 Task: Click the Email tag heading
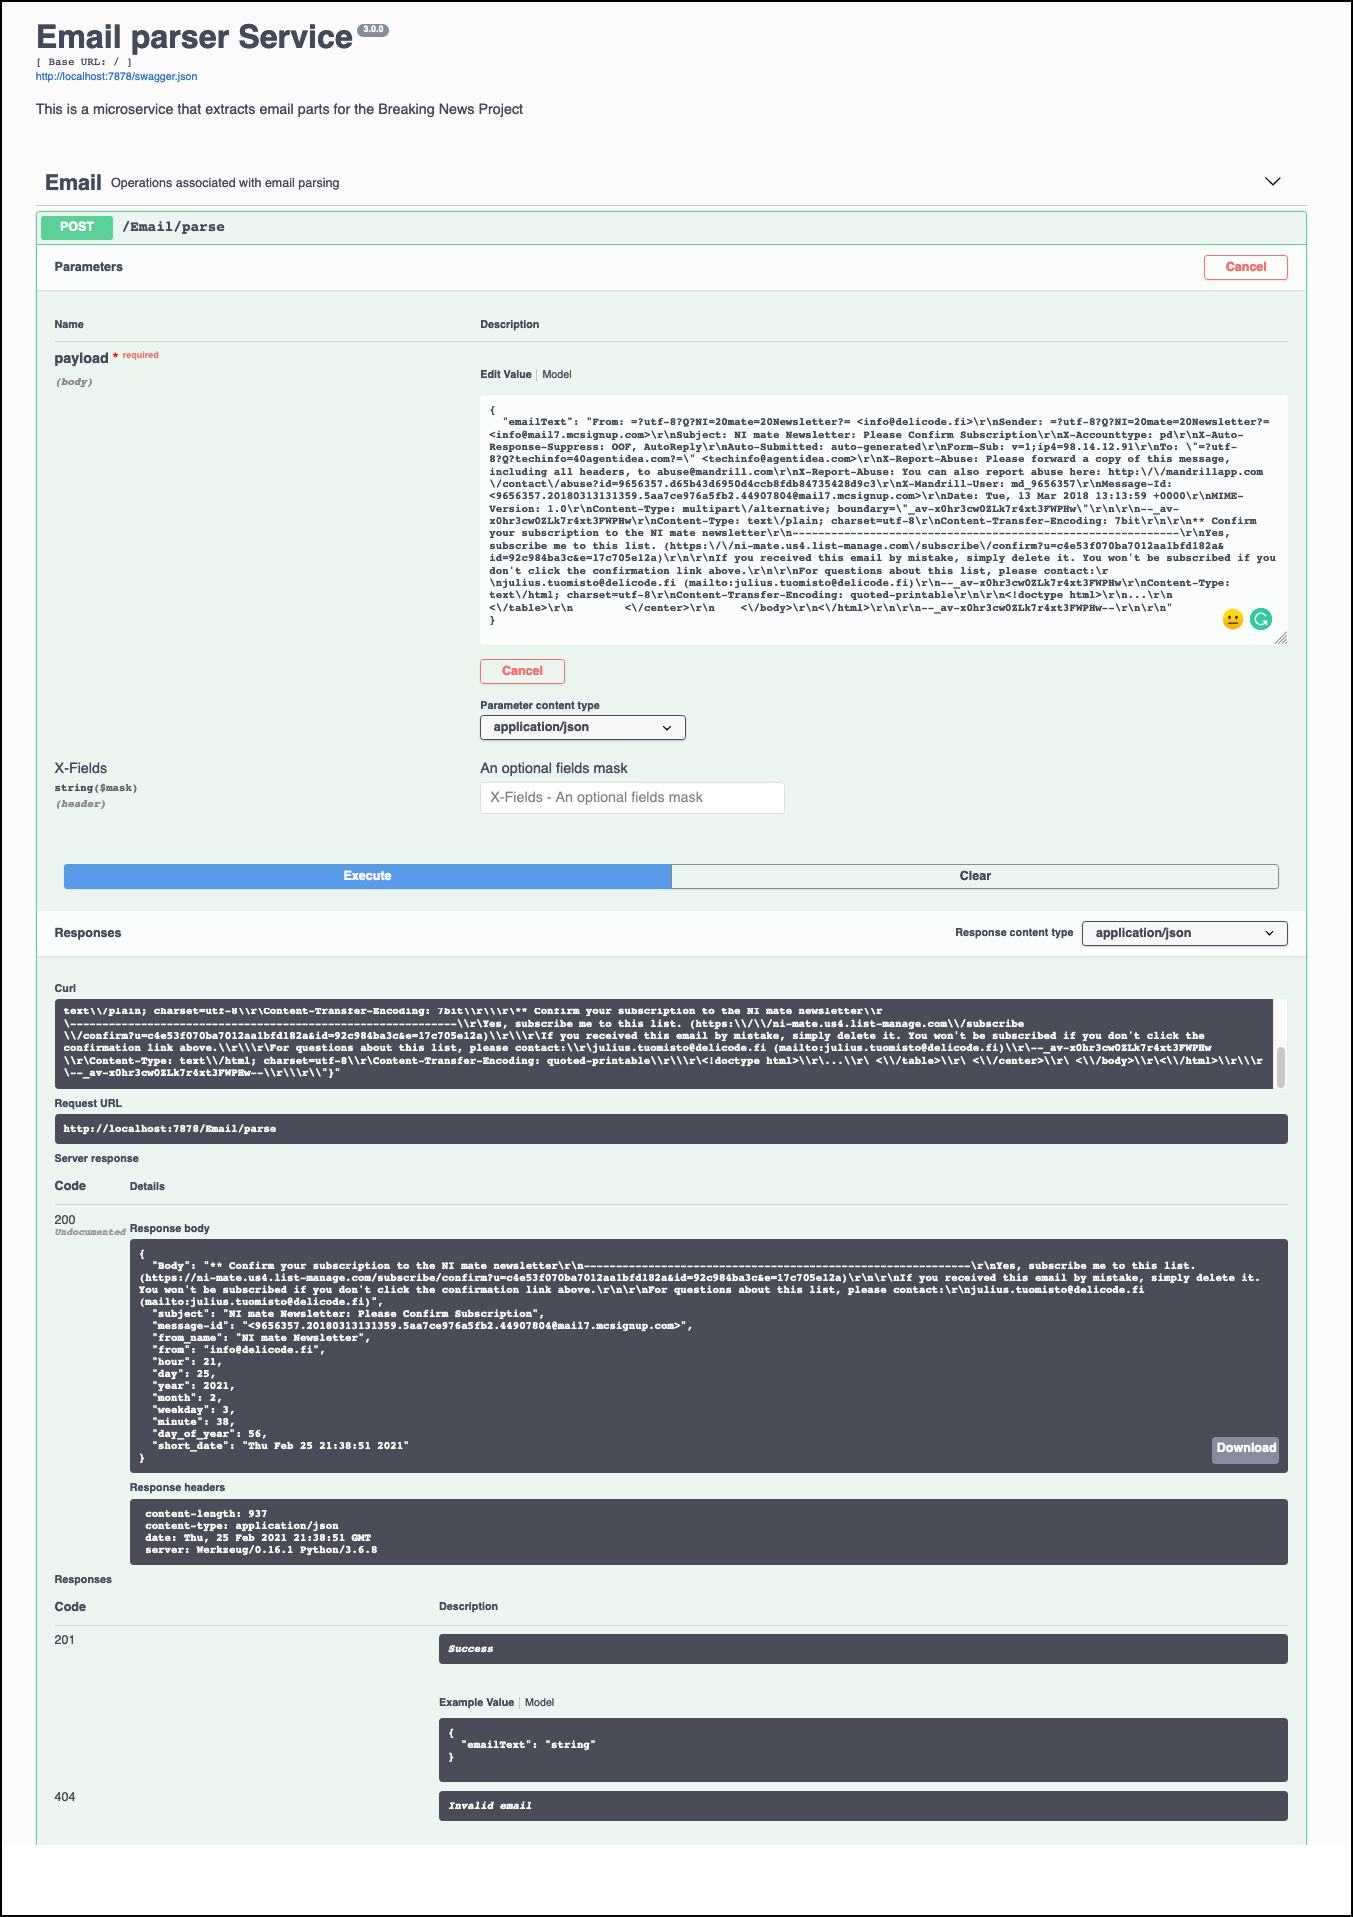tap(73, 182)
